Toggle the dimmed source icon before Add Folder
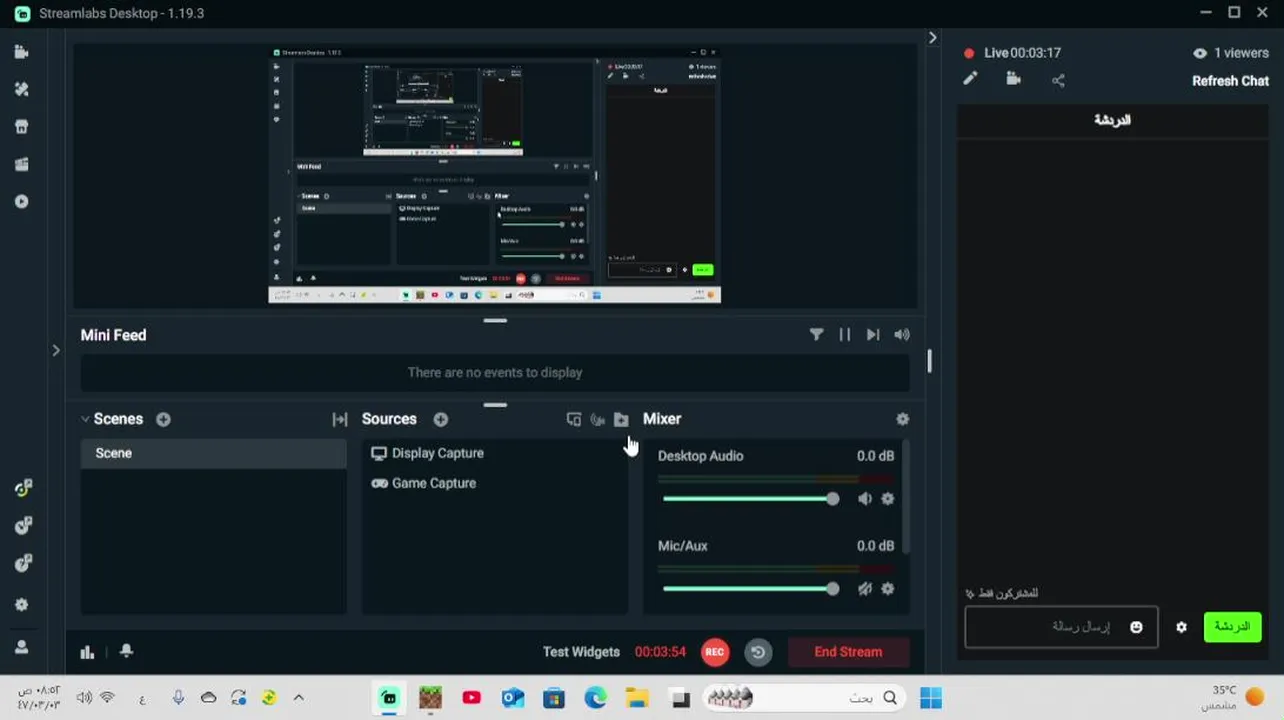 (x=598, y=419)
